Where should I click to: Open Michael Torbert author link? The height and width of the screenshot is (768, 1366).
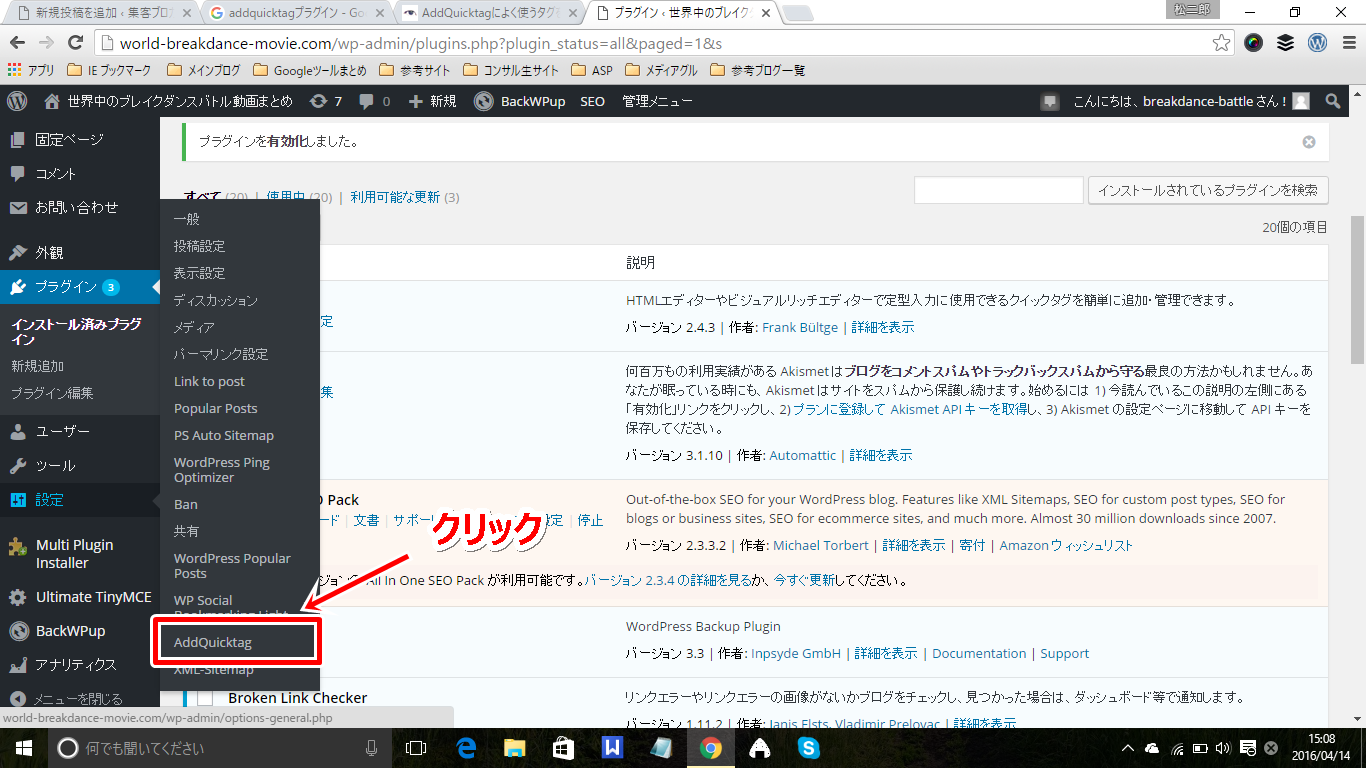tap(822, 545)
